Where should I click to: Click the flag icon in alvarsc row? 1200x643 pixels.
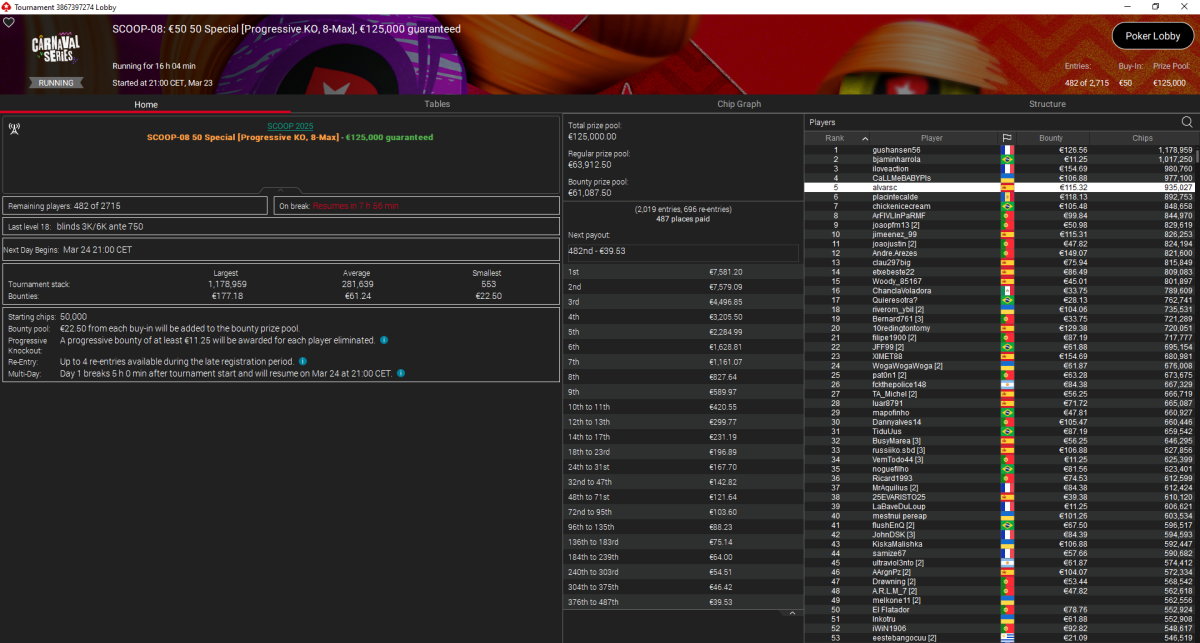(1007, 187)
